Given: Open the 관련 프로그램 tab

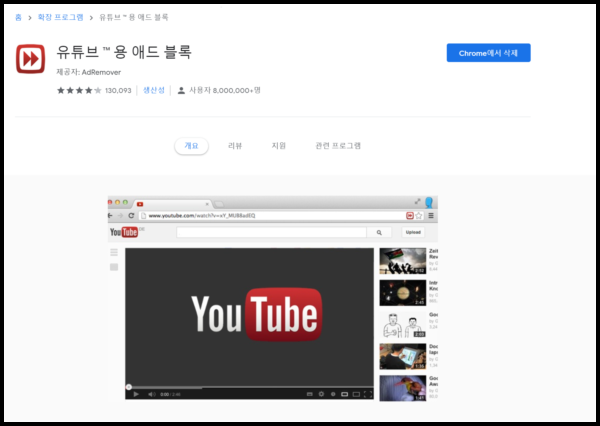Looking at the screenshot, I should (338, 146).
